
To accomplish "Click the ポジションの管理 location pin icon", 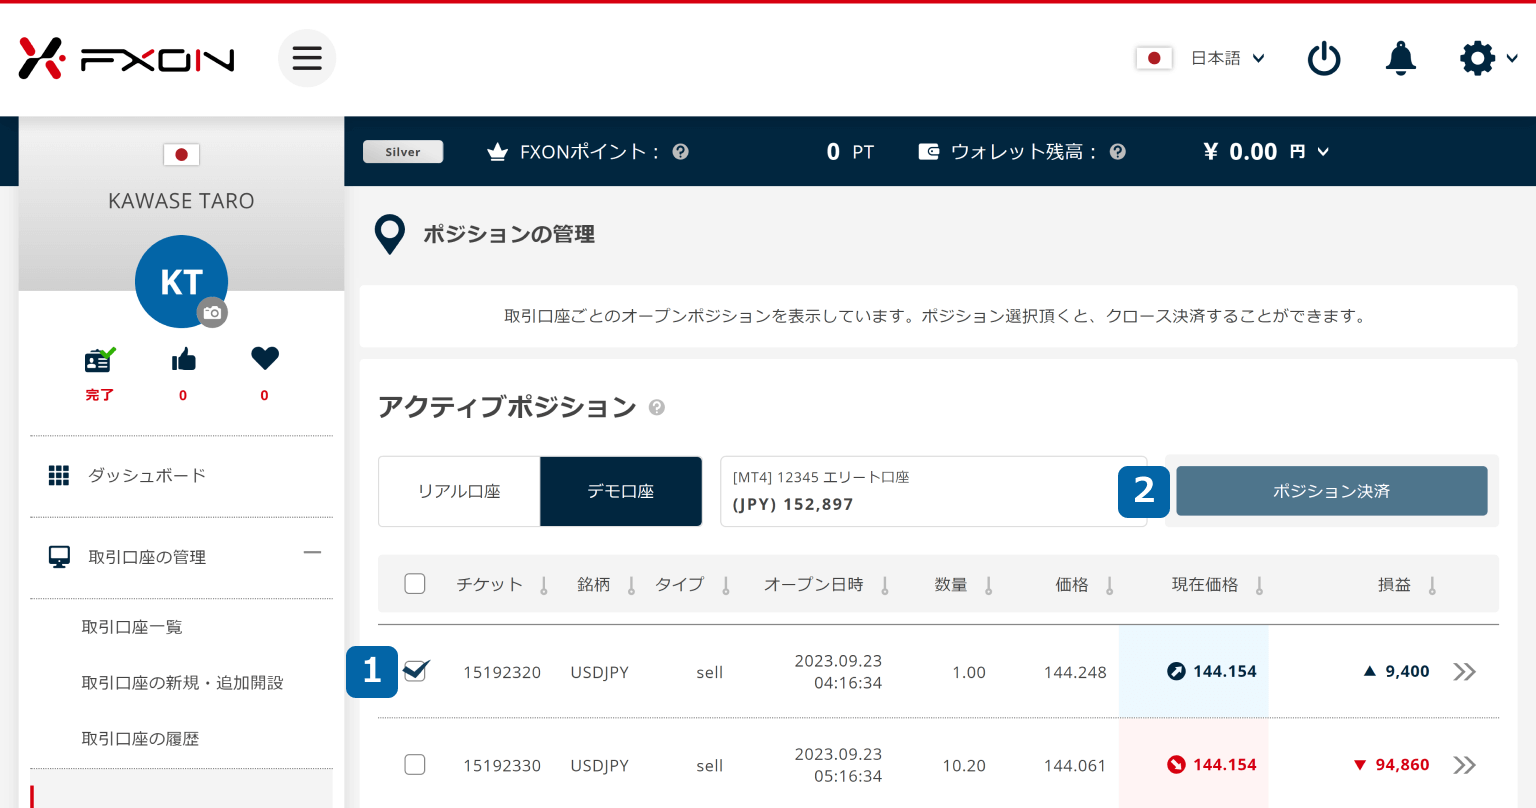I will pos(389,234).
